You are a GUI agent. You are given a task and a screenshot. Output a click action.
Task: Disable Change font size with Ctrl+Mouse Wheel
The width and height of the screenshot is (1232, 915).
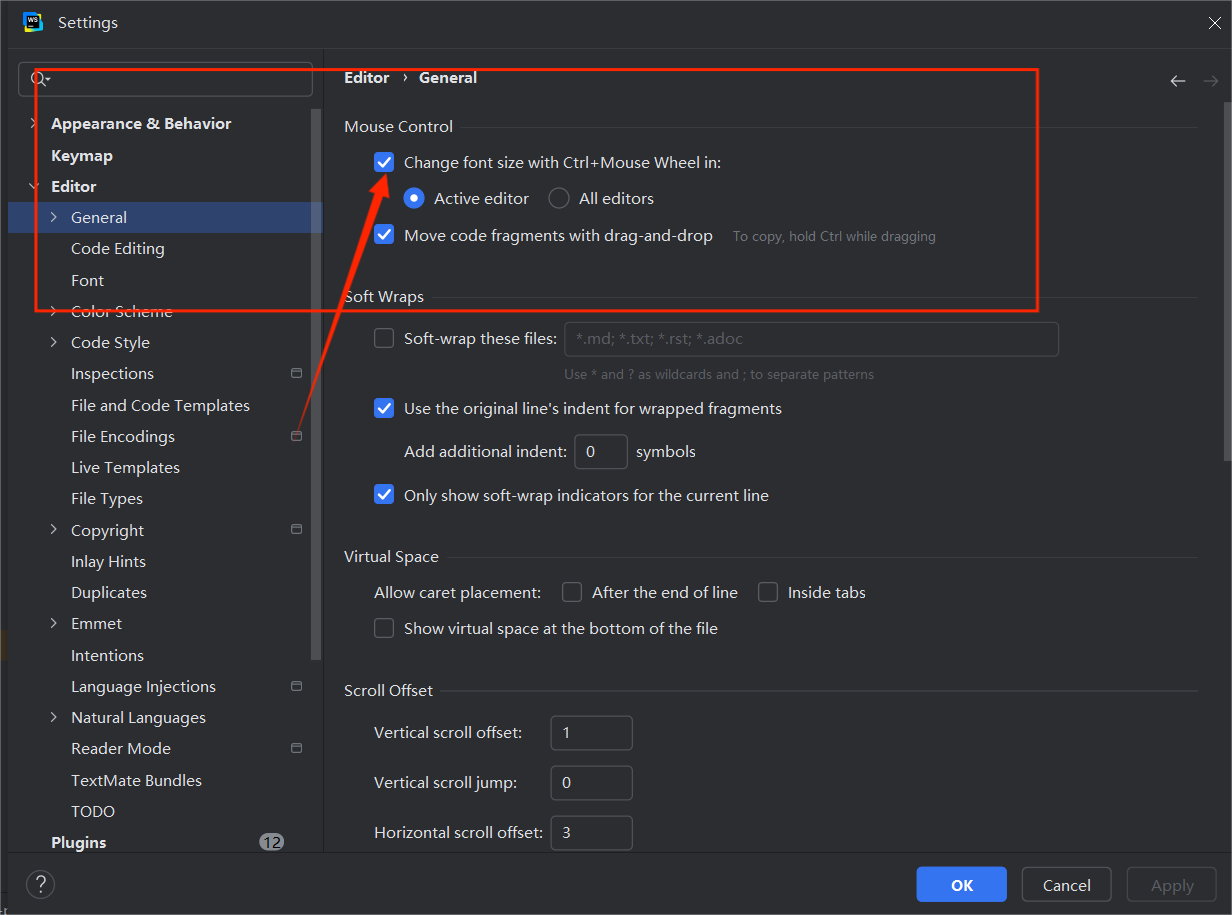[384, 162]
